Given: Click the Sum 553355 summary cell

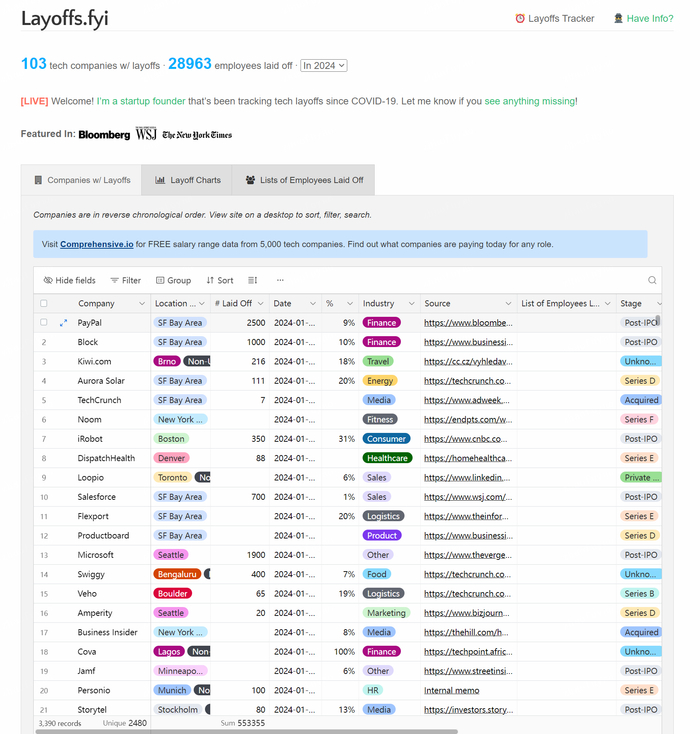Looking at the screenshot, I should click(x=243, y=723).
